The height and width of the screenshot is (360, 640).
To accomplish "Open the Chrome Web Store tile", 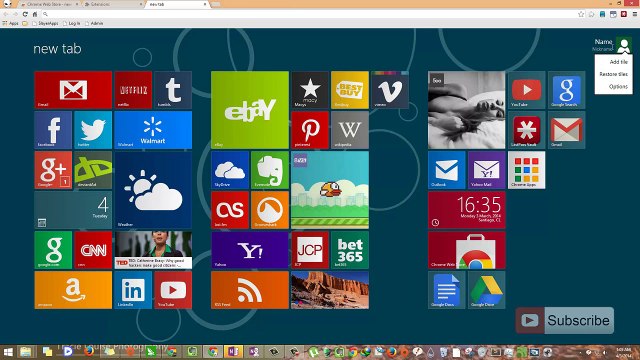I will (x=467, y=250).
